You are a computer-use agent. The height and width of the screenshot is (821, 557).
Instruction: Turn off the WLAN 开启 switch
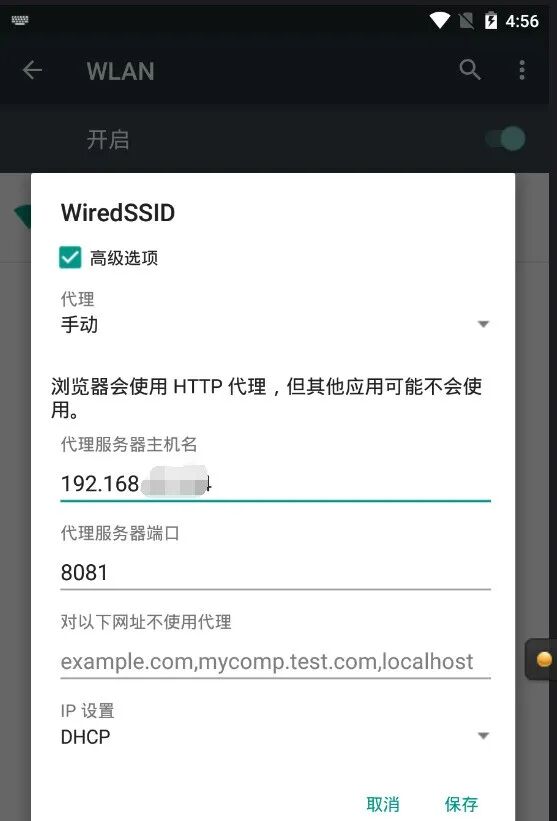(505, 139)
